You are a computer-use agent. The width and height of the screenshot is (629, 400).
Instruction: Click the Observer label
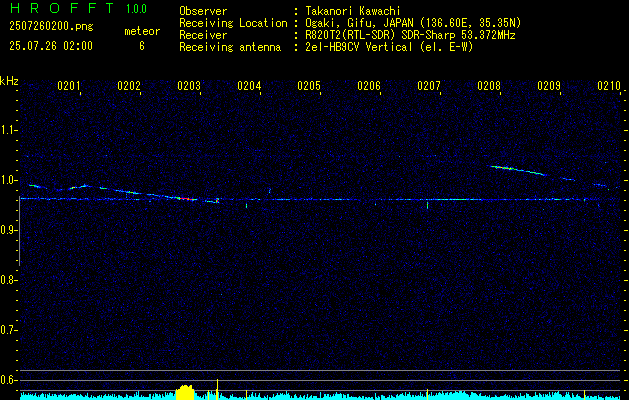(203, 11)
